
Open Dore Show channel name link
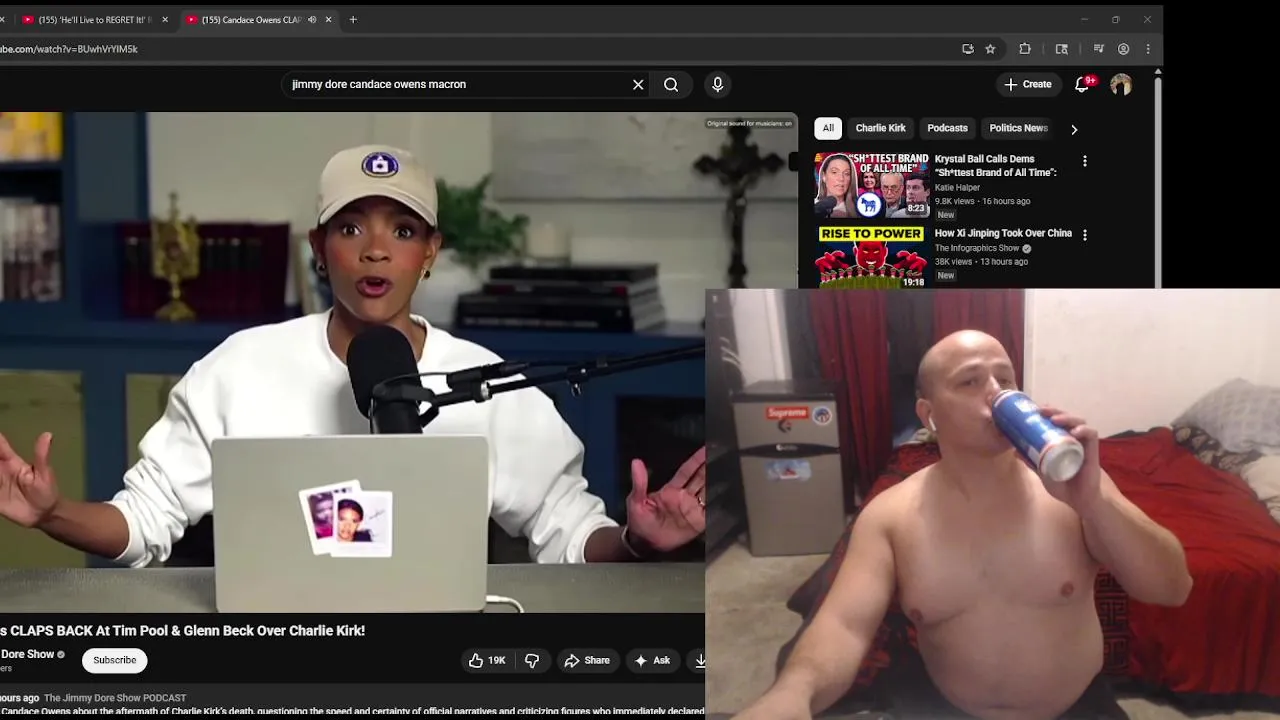point(27,655)
